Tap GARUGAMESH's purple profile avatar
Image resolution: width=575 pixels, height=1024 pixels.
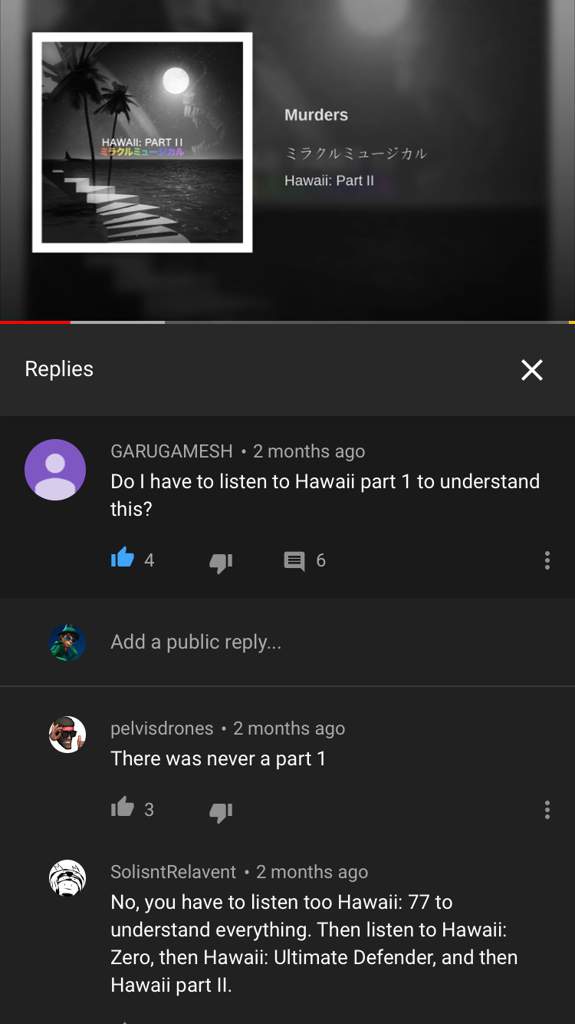click(55, 470)
